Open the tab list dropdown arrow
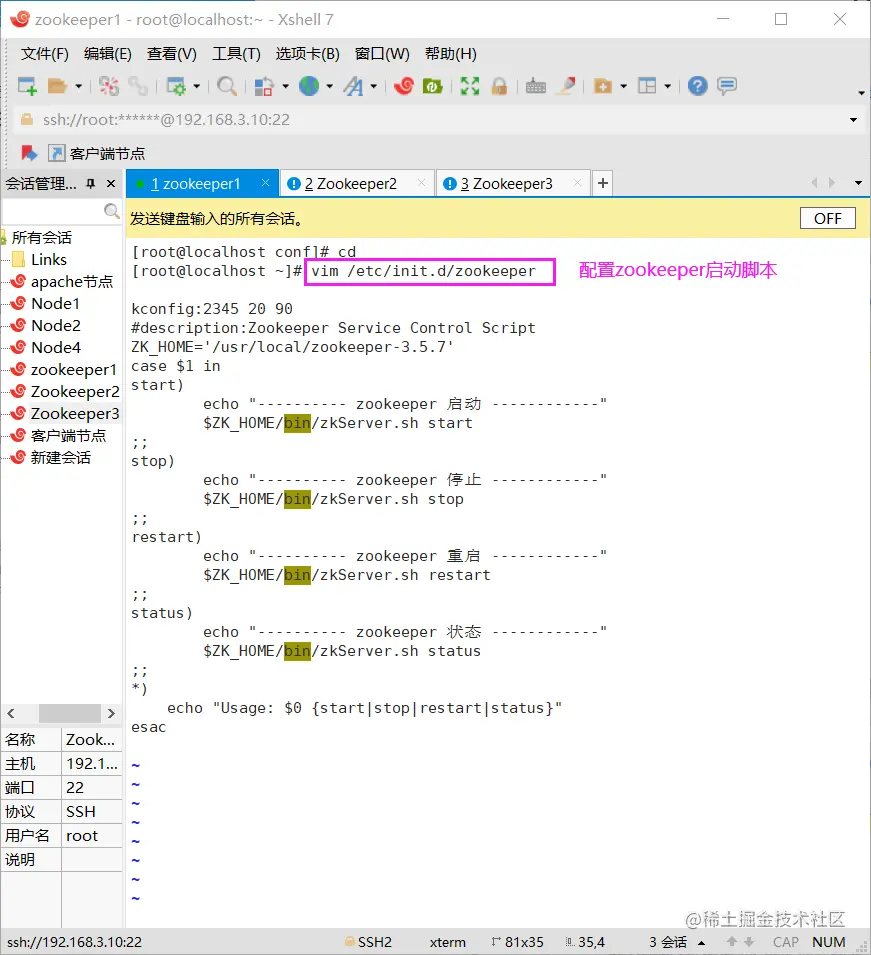This screenshot has height=955, width=871. (x=858, y=183)
